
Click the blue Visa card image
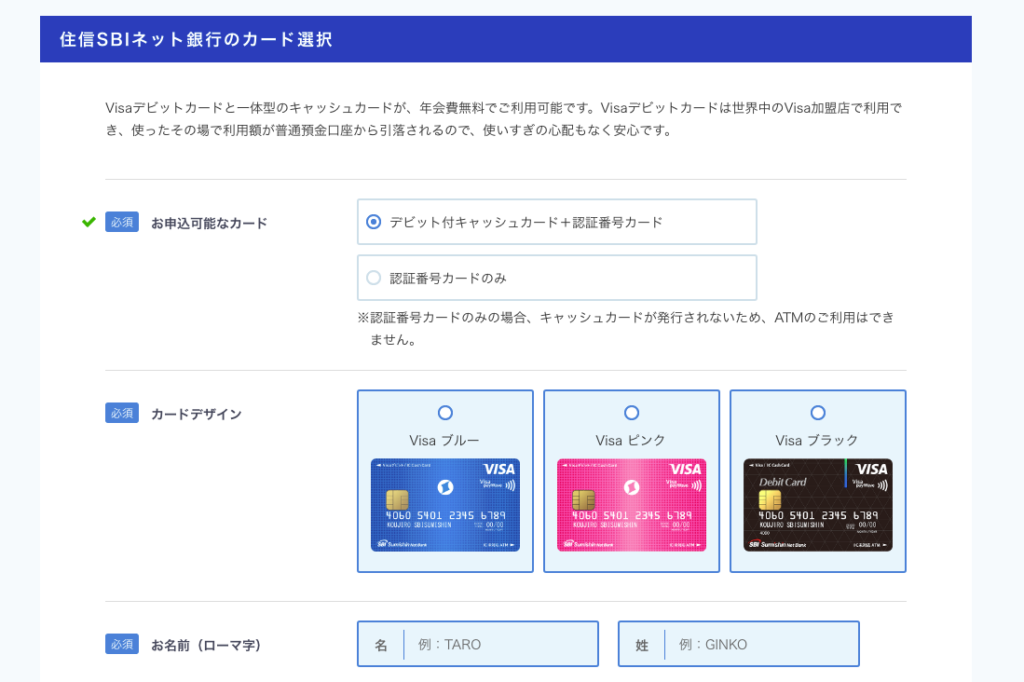(x=445, y=505)
